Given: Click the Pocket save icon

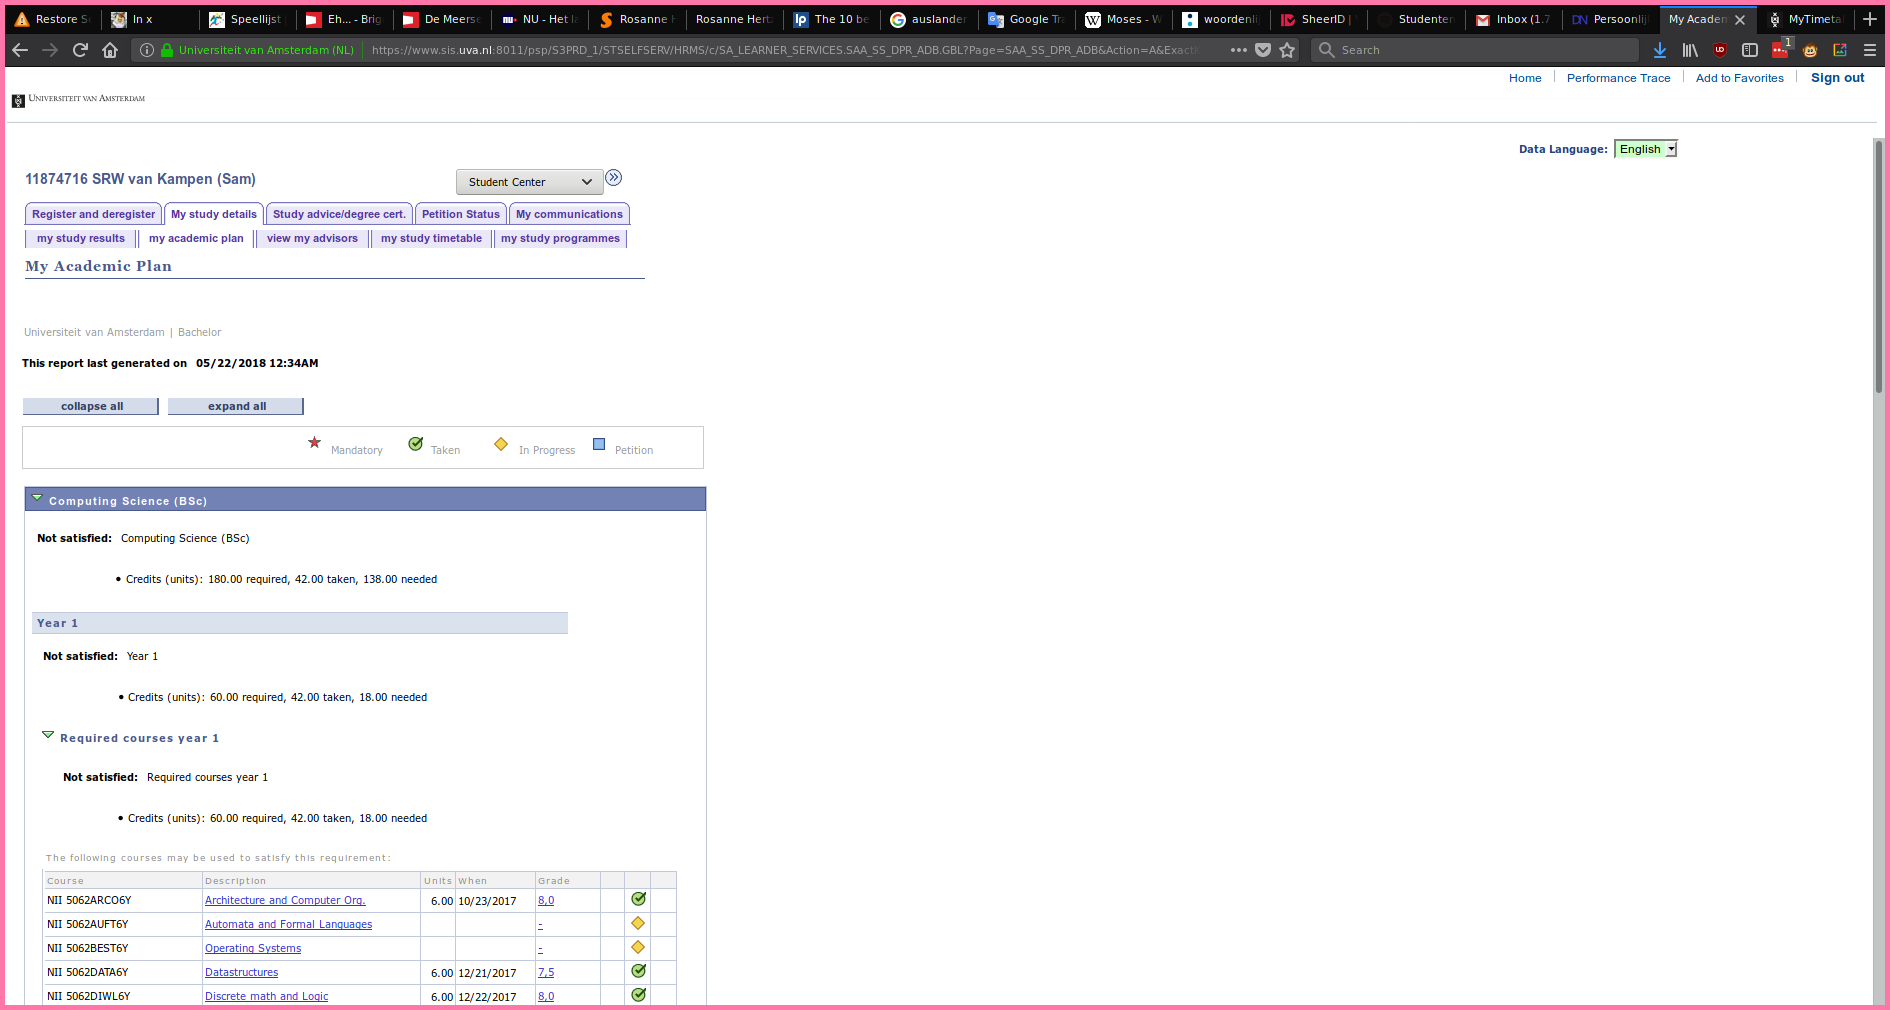Looking at the screenshot, I should coord(1263,50).
